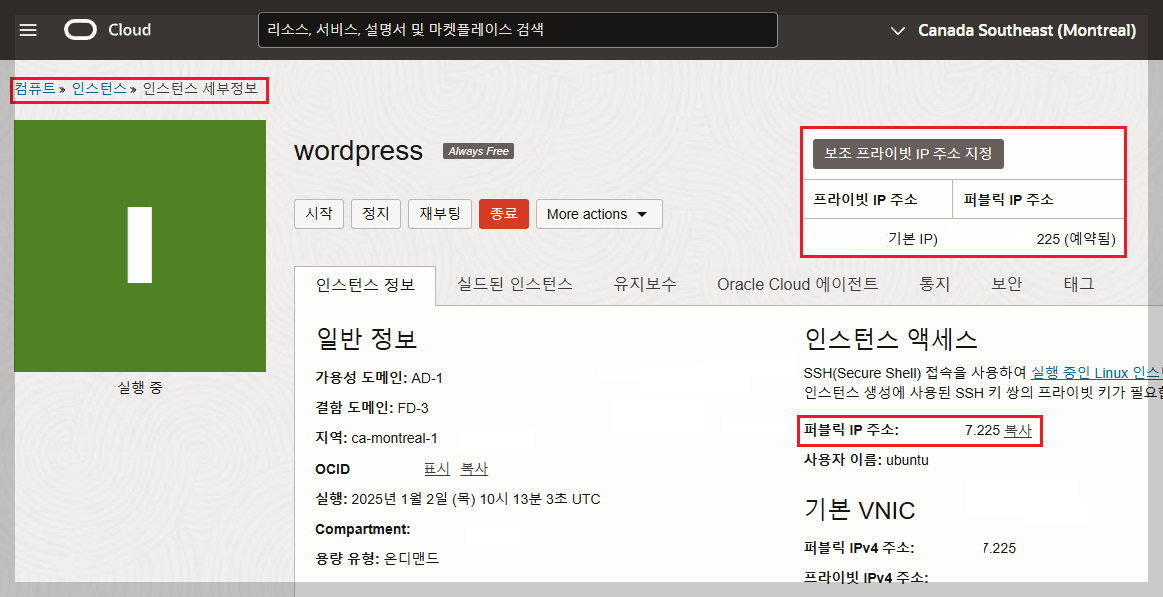
Task: Click the 225 (예약됨) cell
Action: 1075,239
